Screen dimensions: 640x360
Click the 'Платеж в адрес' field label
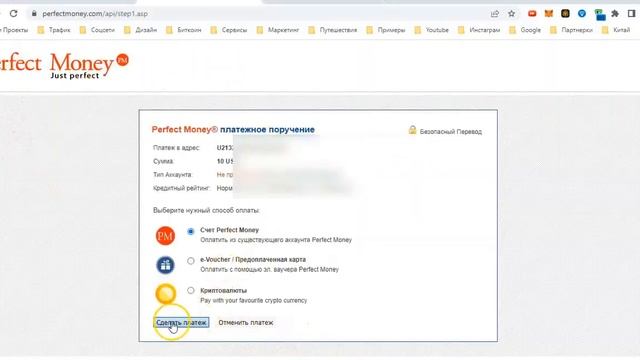[x=176, y=148]
